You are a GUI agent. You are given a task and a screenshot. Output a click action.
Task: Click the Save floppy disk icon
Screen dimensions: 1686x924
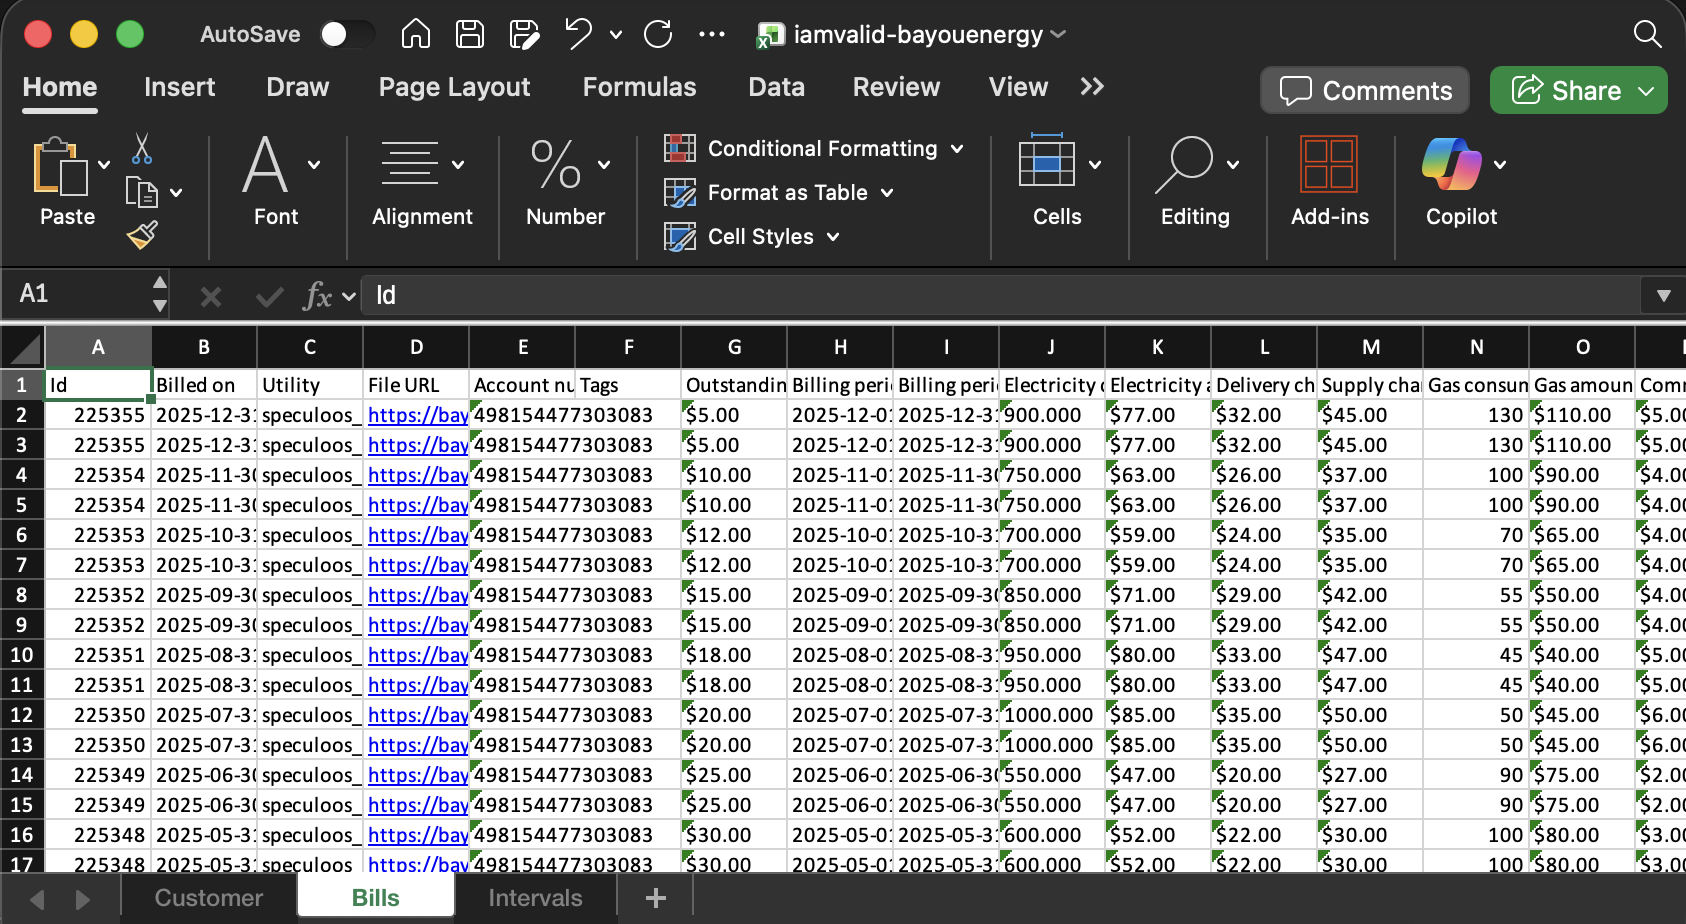tap(470, 34)
